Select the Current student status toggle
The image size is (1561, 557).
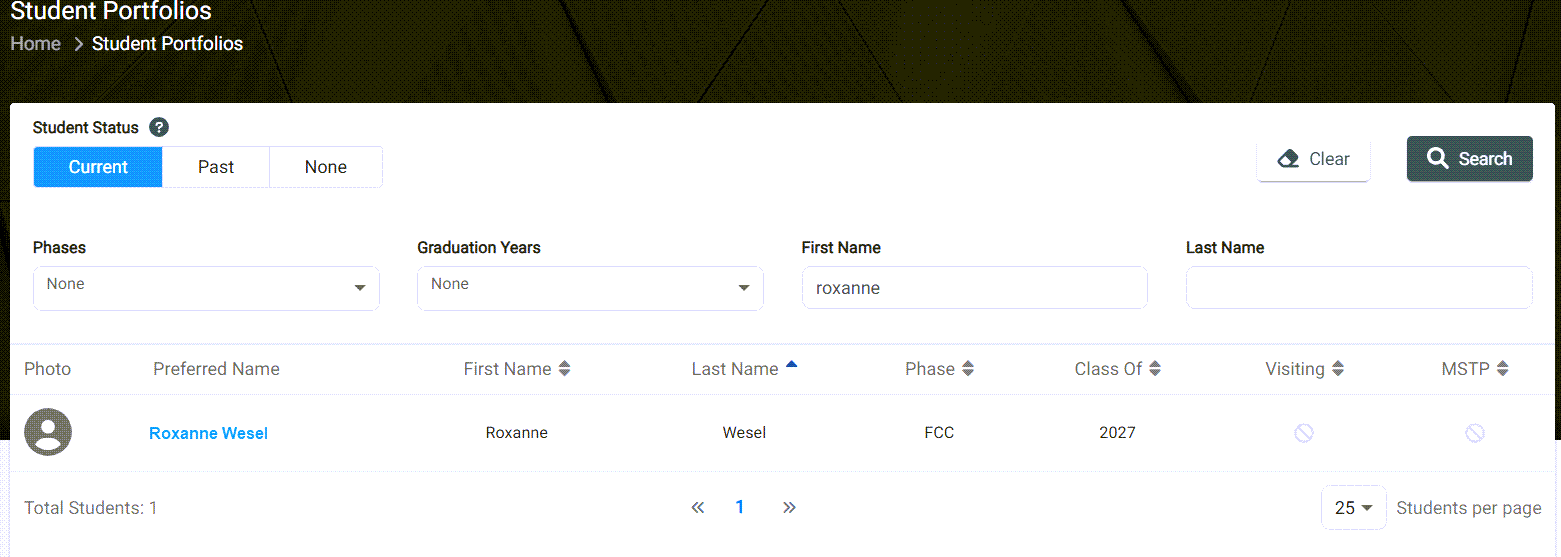98,167
